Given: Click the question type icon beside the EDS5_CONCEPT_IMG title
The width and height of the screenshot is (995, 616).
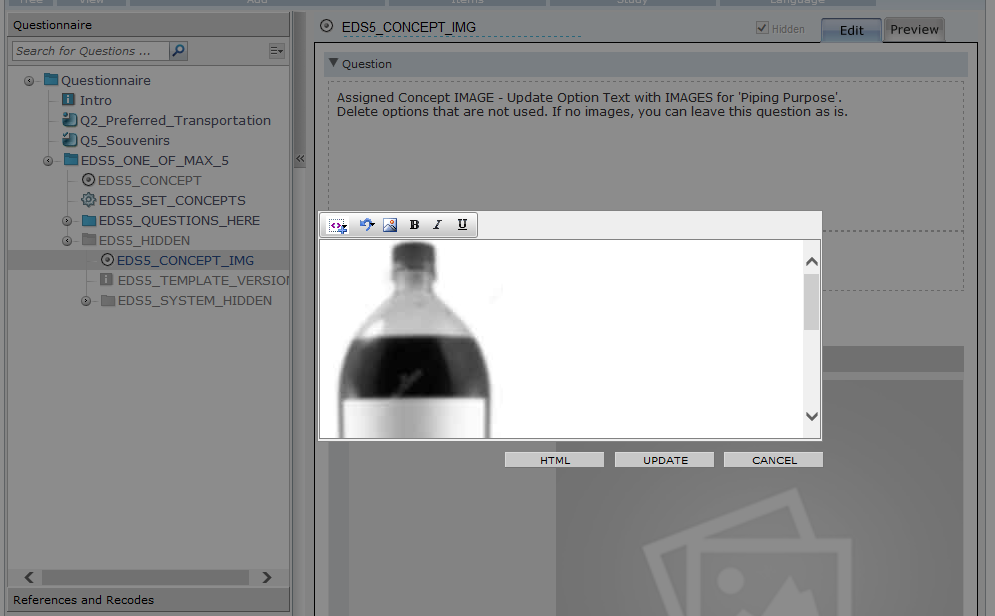Looking at the screenshot, I should (326, 26).
